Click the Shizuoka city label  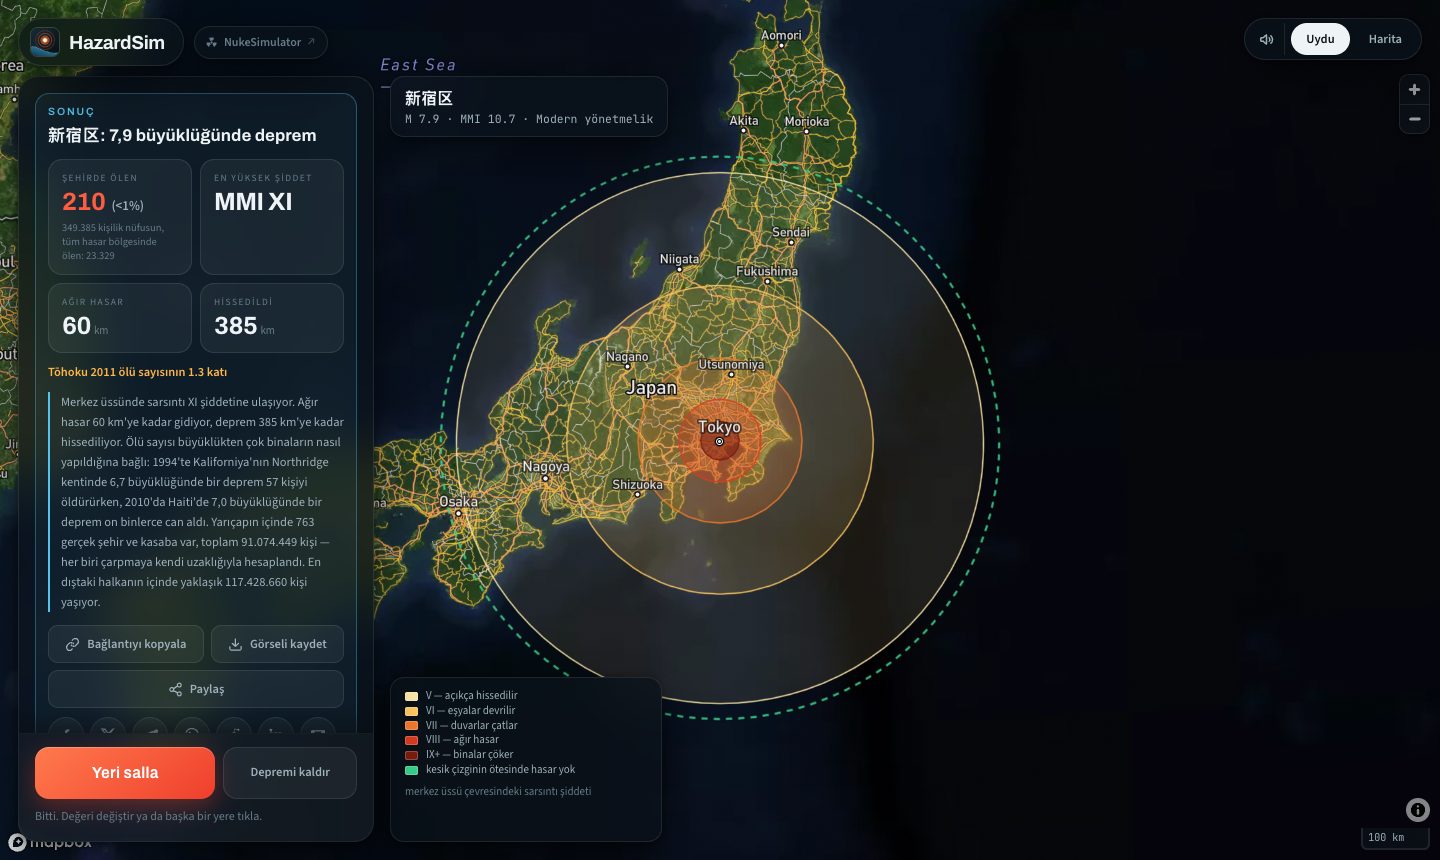click(x=637, y=485)
